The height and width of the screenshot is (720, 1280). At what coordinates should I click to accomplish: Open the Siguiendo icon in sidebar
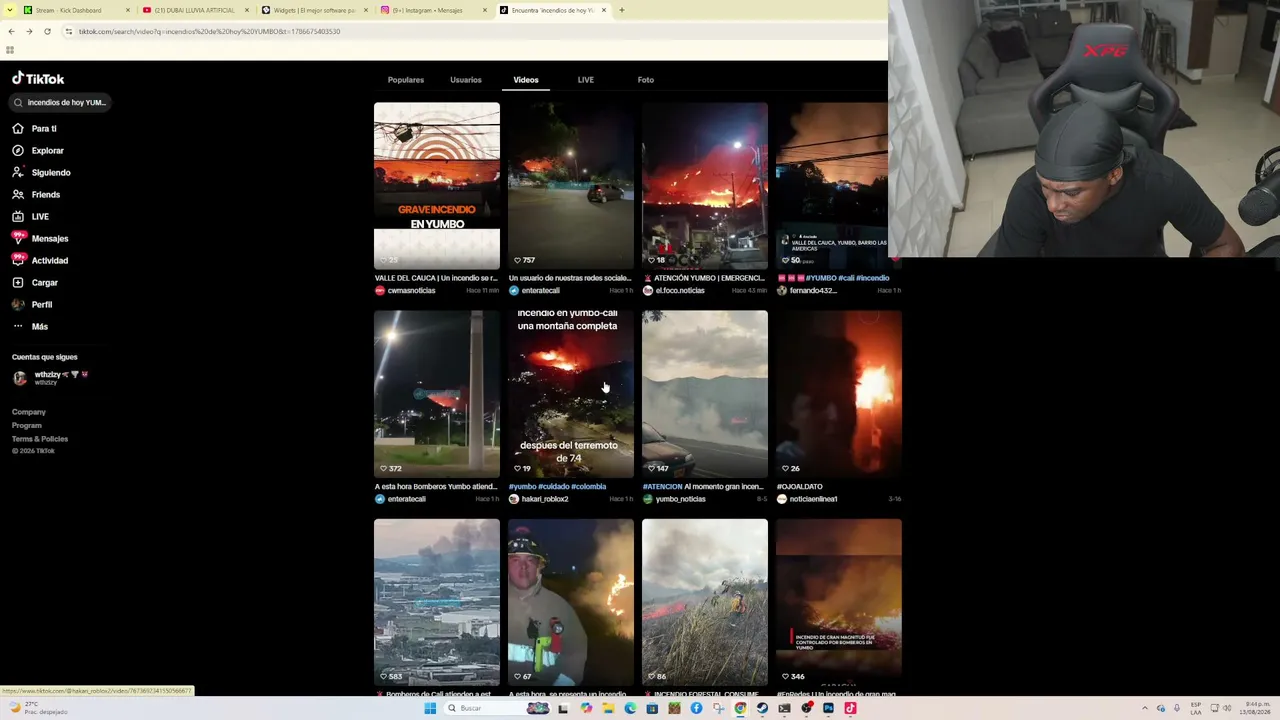point(18,172)
